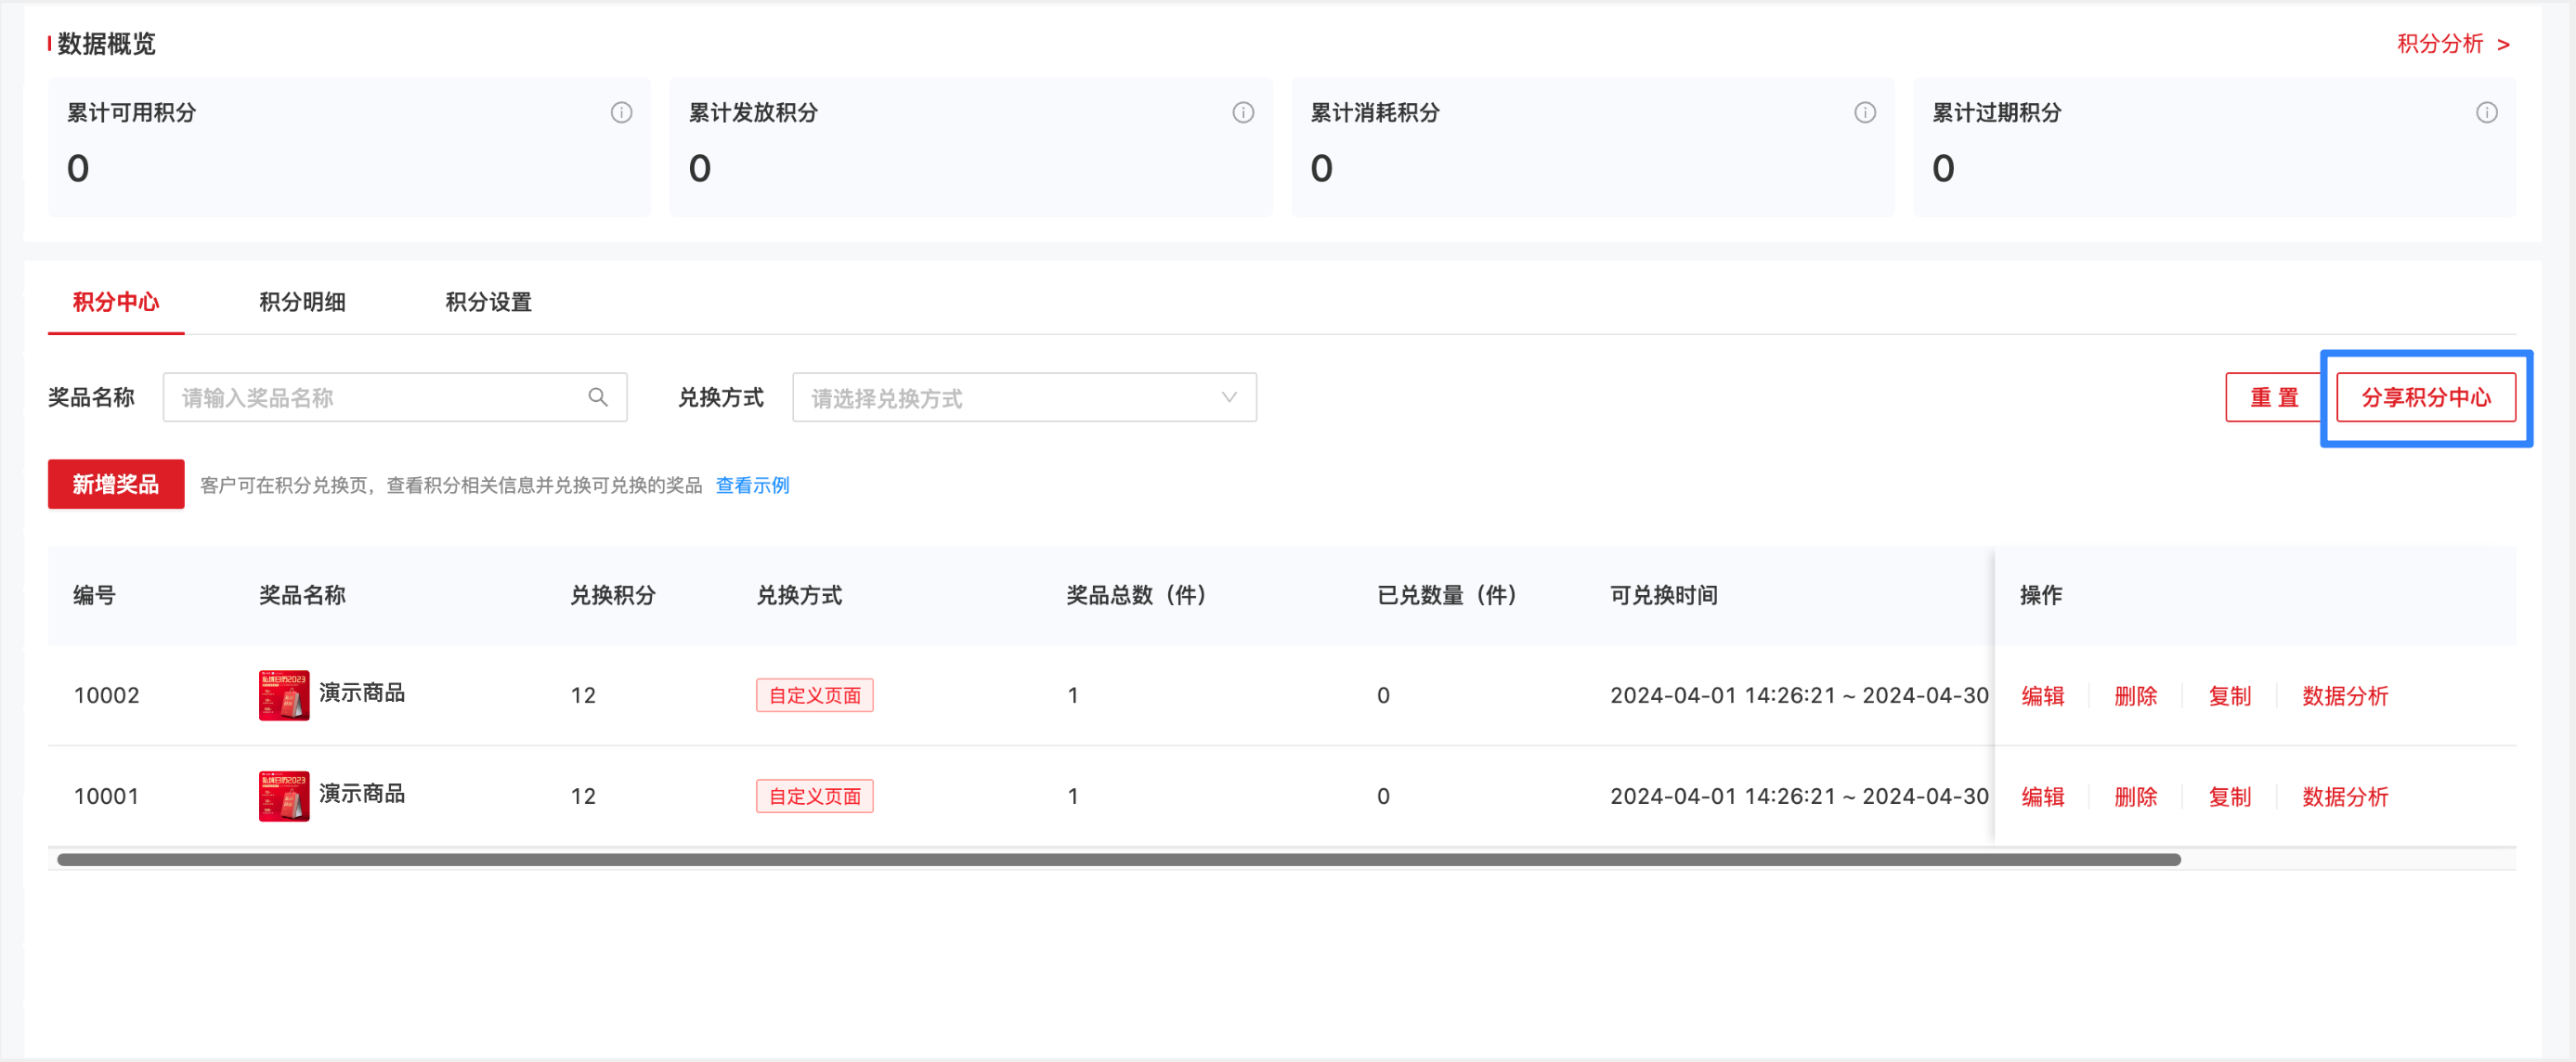
Task: Click 演示商品 name in row 10002
Action: [362, 692]
